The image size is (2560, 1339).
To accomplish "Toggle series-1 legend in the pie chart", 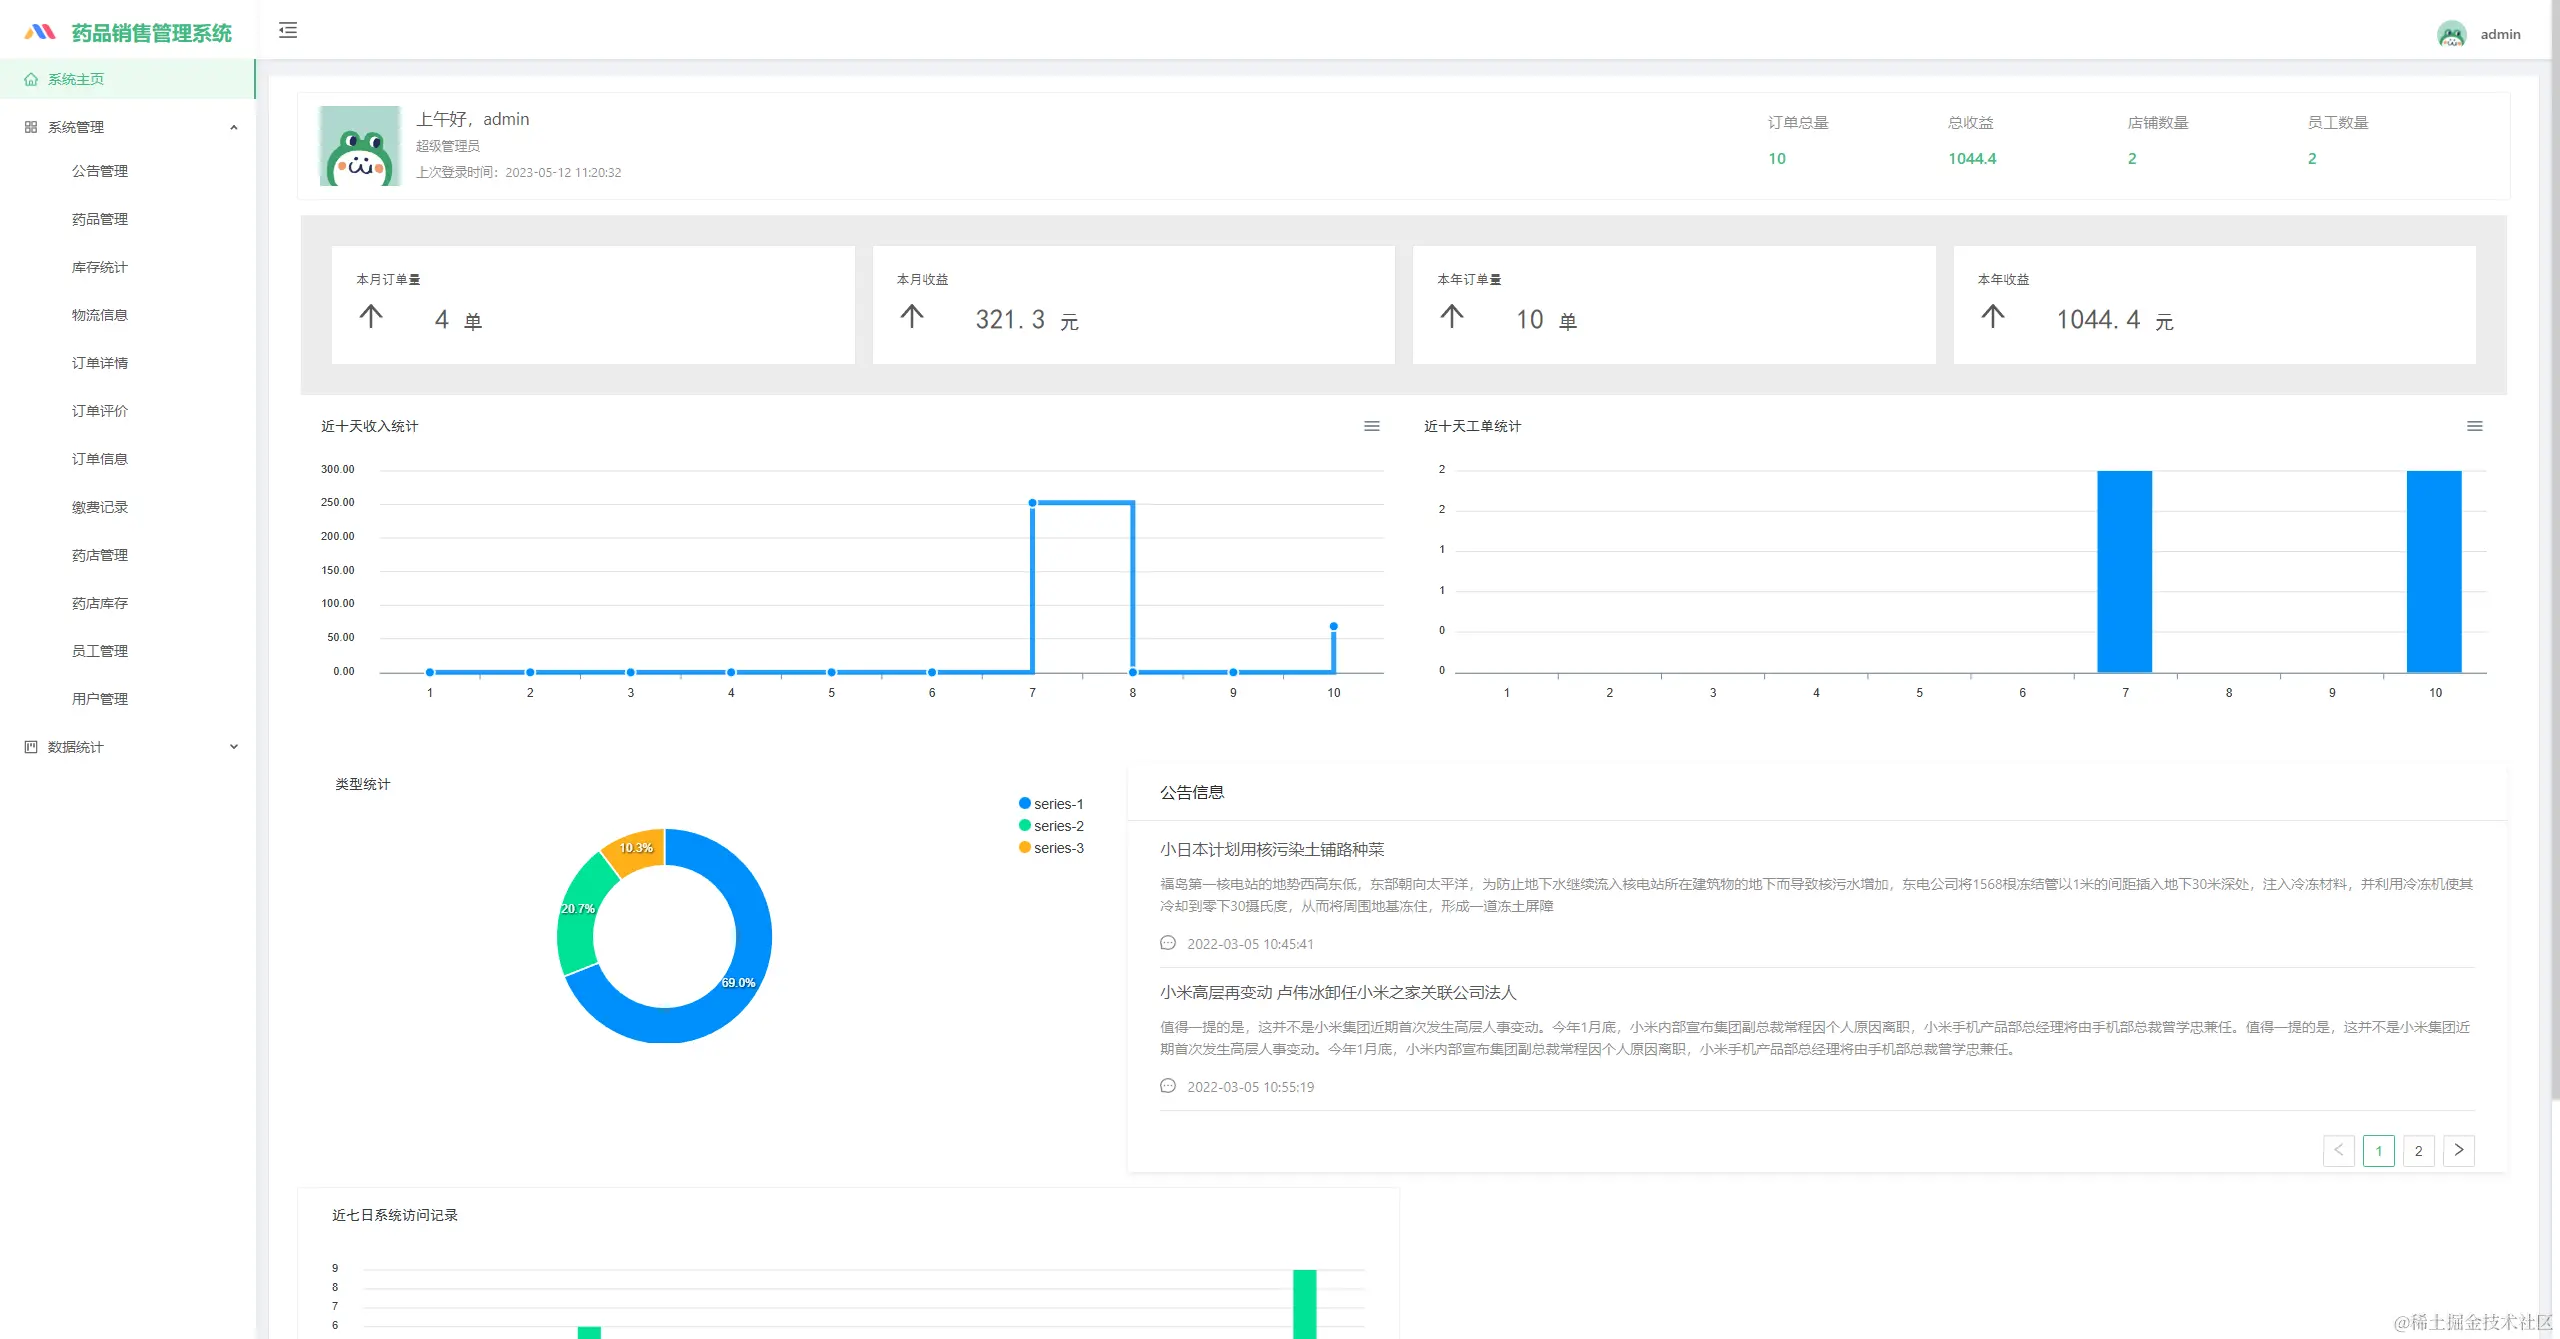I will [x=1051, y=804].
